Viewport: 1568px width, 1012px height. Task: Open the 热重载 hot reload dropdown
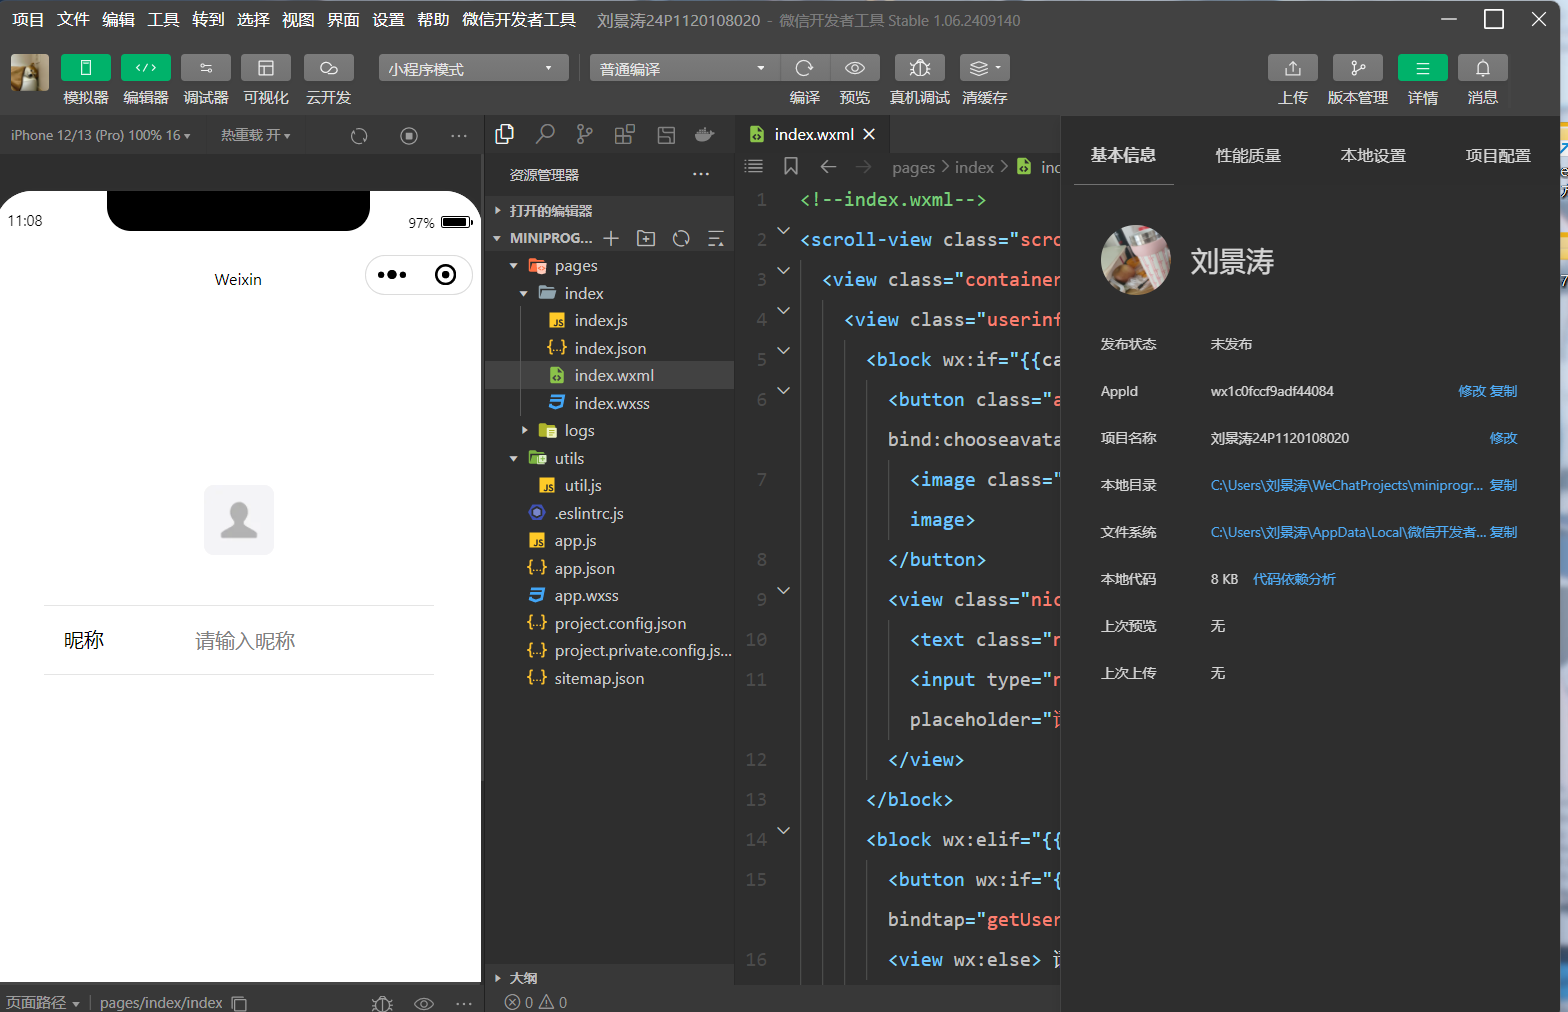(x=255, y=135)
